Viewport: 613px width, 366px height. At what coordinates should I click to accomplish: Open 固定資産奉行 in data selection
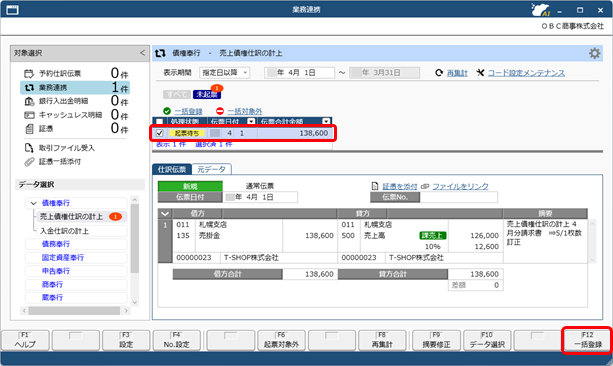click(76, 258)
